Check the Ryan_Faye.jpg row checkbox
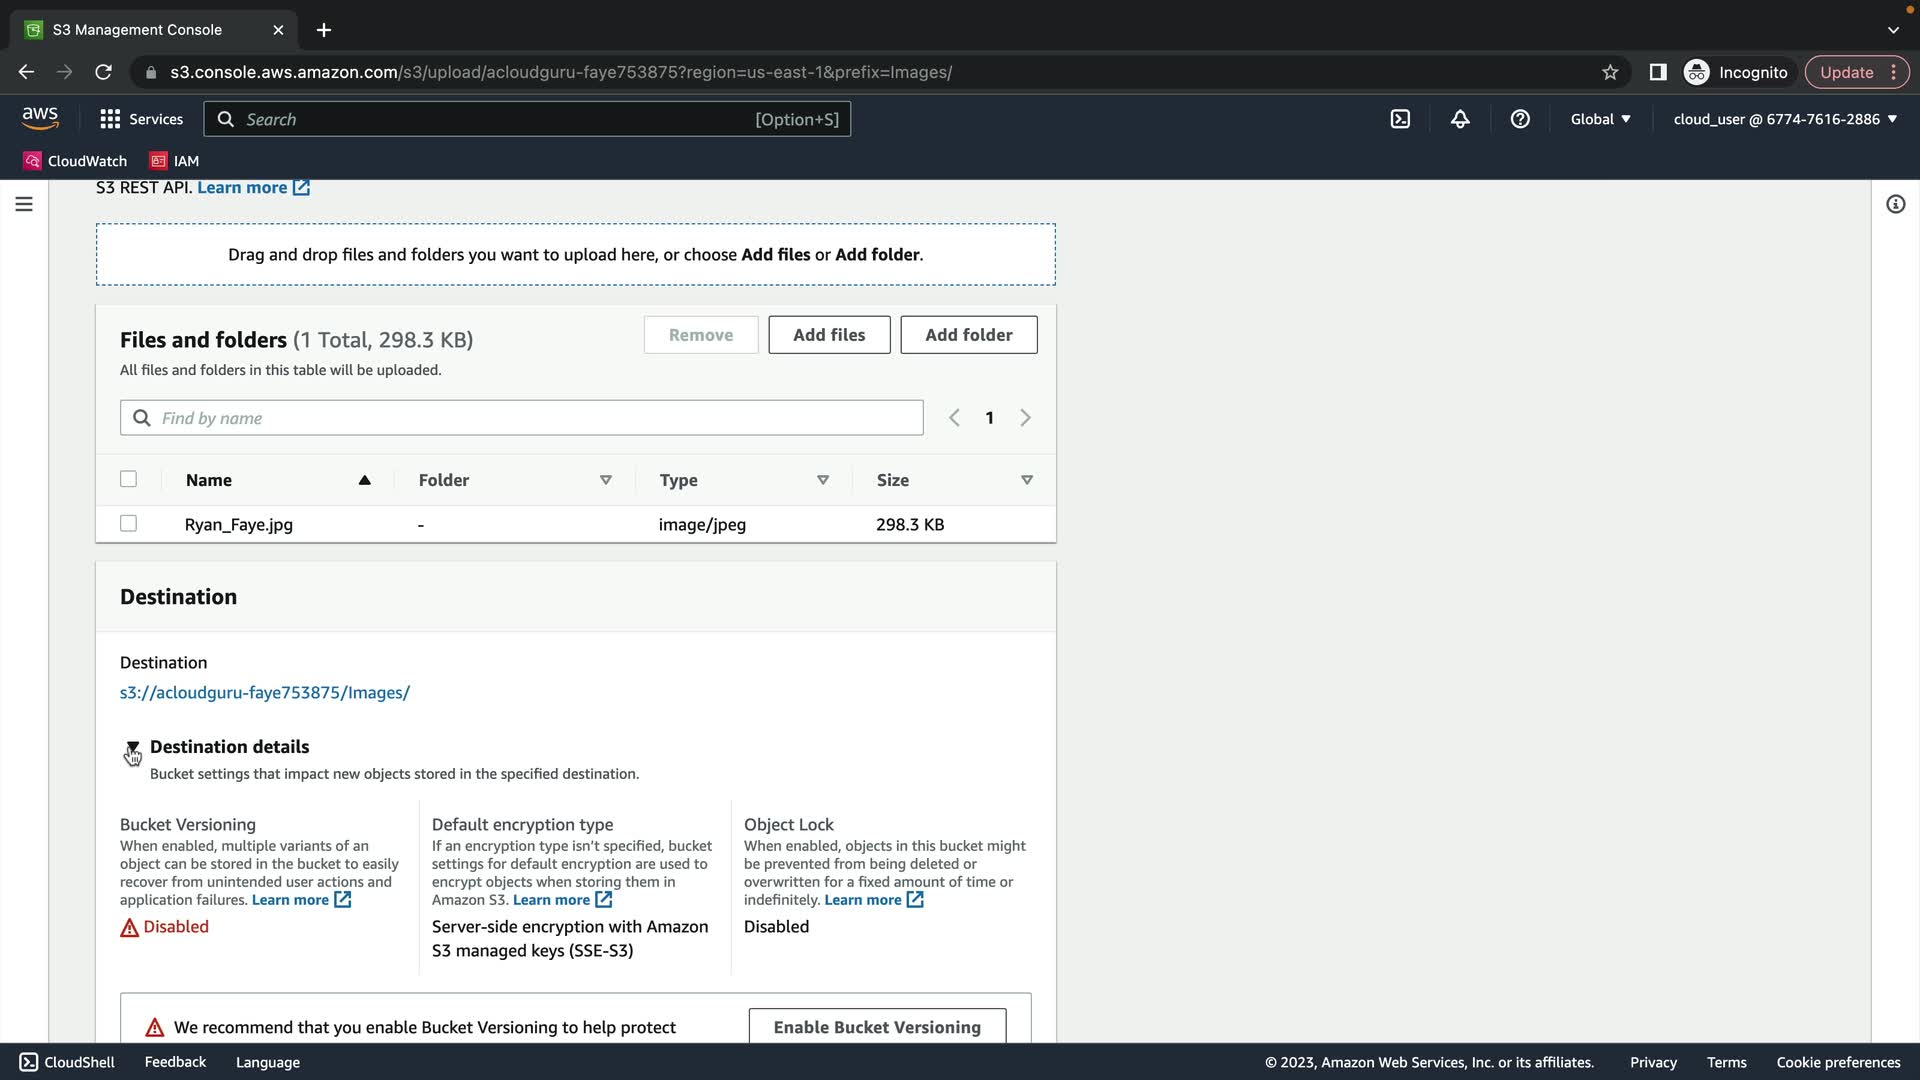 [128, 523]
